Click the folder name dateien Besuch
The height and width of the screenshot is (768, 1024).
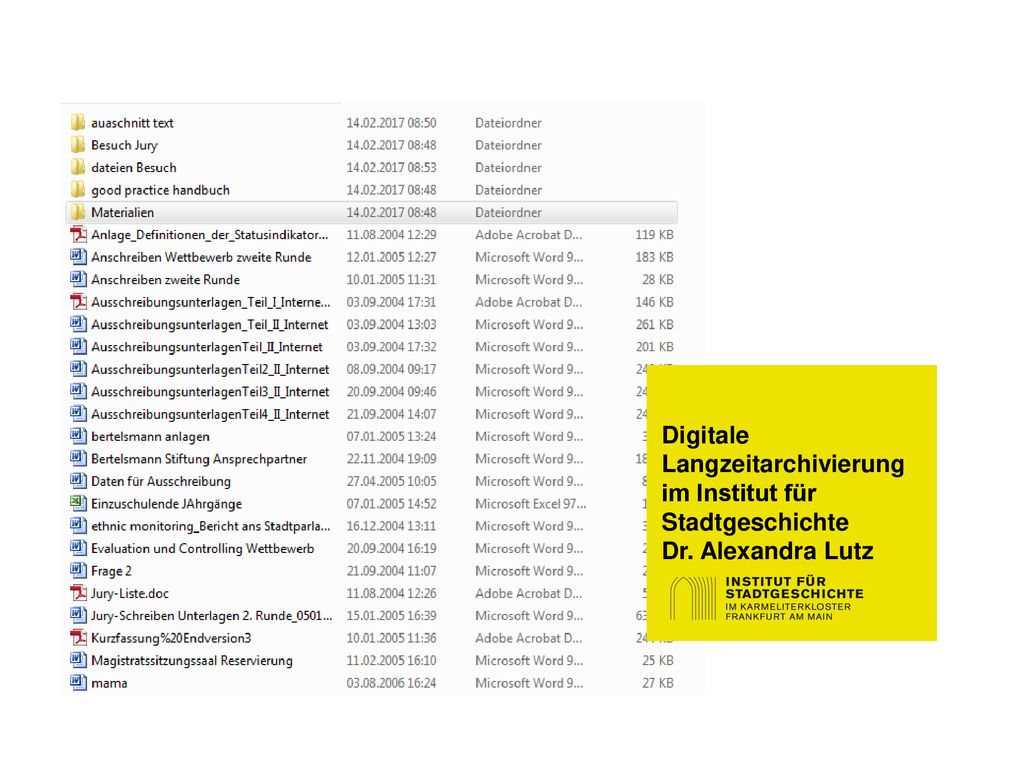134,168
